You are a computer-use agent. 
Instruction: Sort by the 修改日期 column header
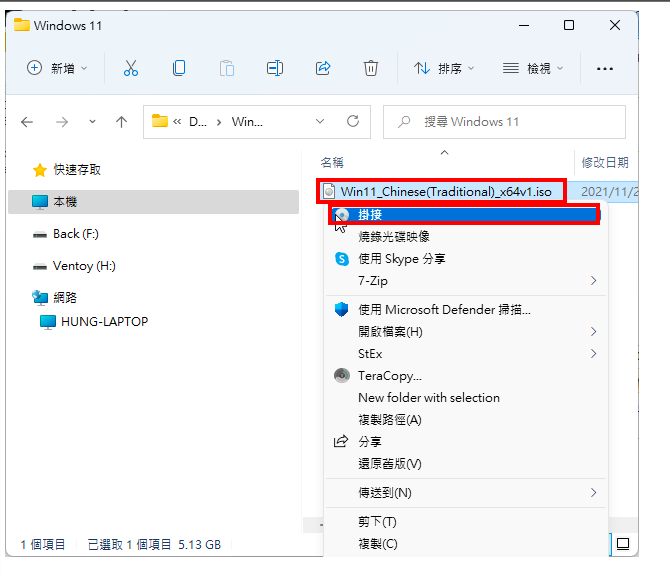(605, 162)
